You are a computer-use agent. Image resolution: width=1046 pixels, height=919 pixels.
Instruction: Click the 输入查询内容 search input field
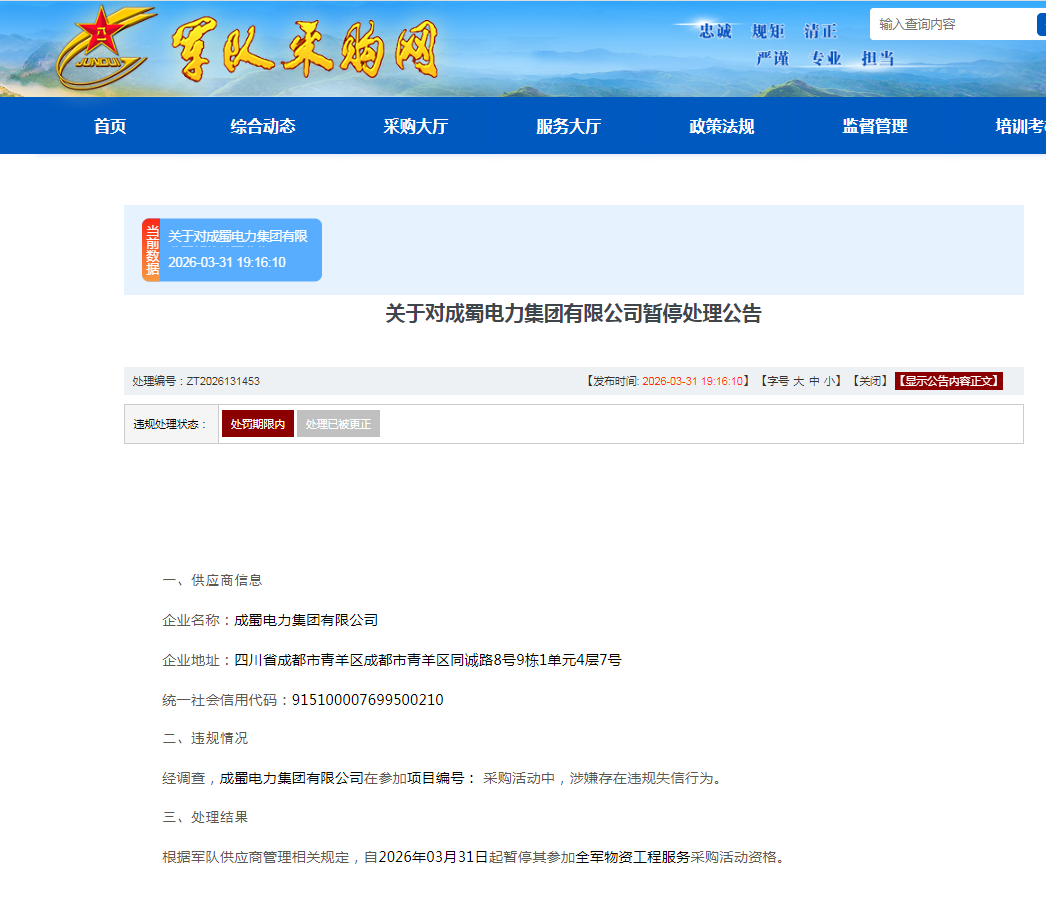950,24
